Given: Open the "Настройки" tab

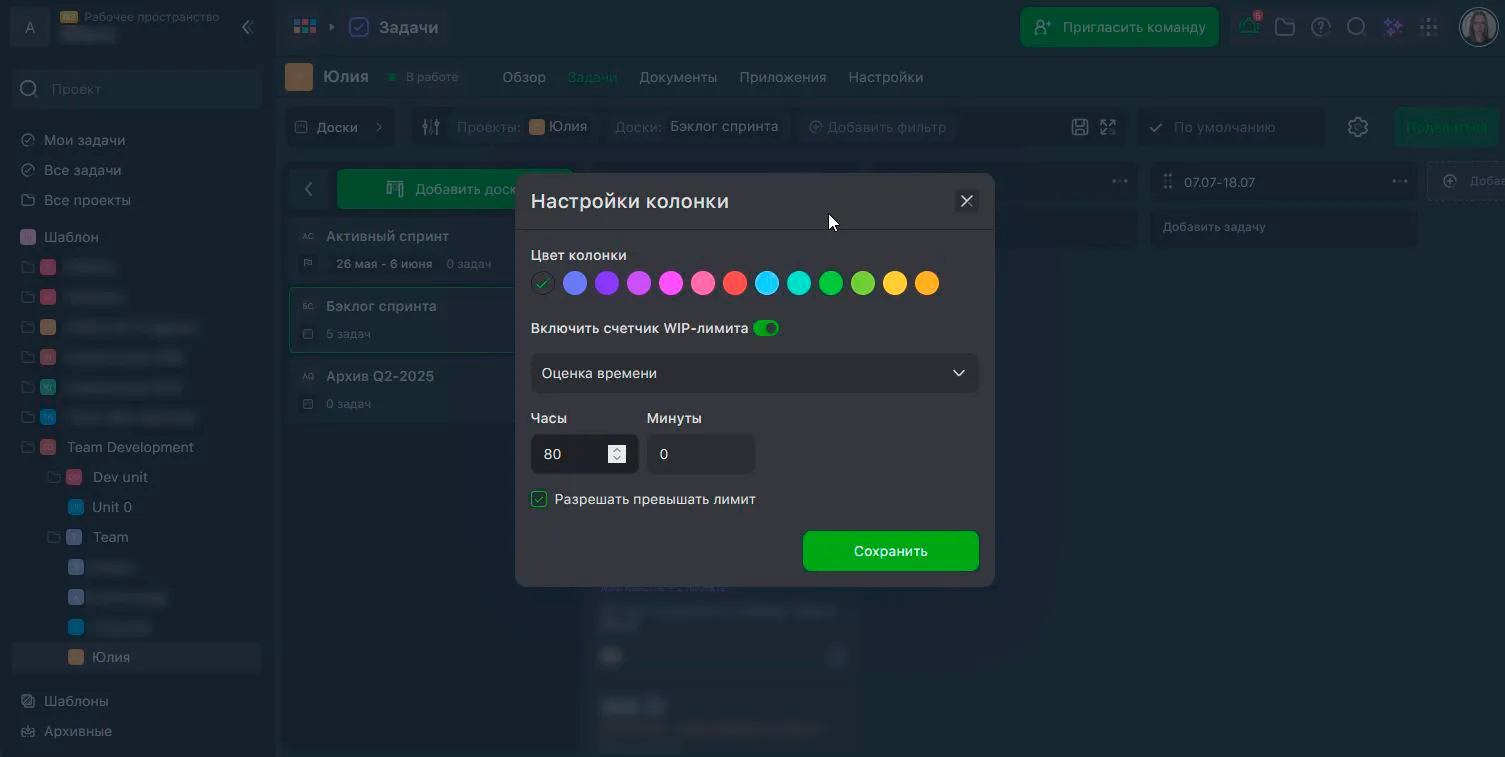Looking at the screenshot, I should click(885, 77).
